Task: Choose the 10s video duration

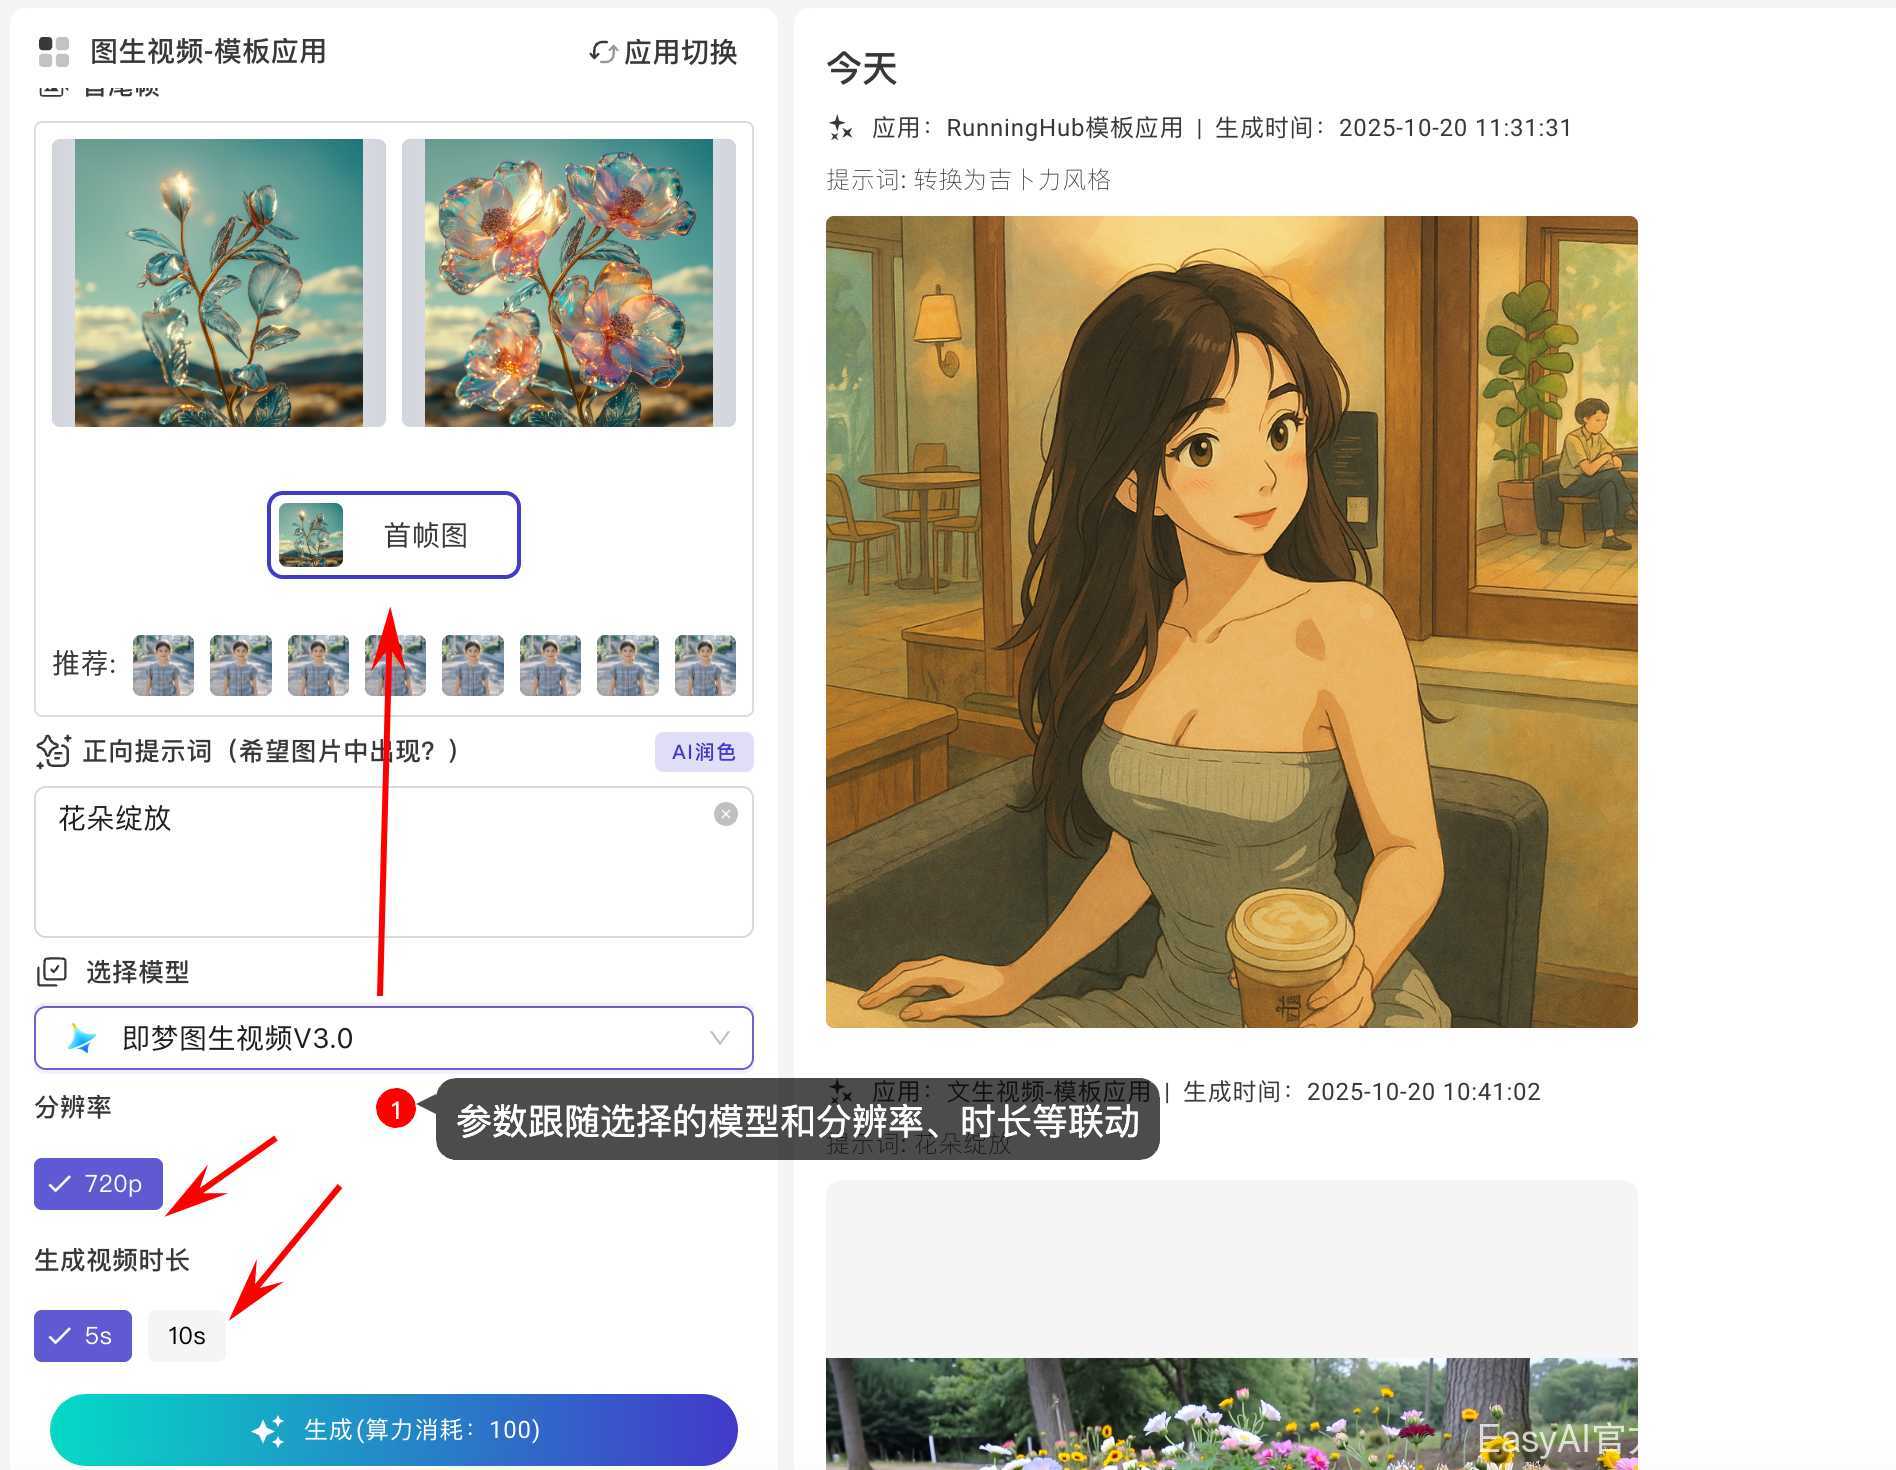Action: click(x=187, y=1336)
